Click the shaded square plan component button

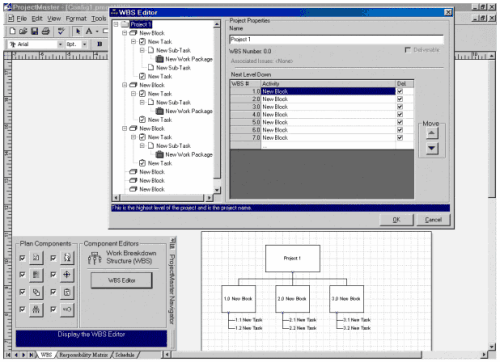[x=36, y=275]
